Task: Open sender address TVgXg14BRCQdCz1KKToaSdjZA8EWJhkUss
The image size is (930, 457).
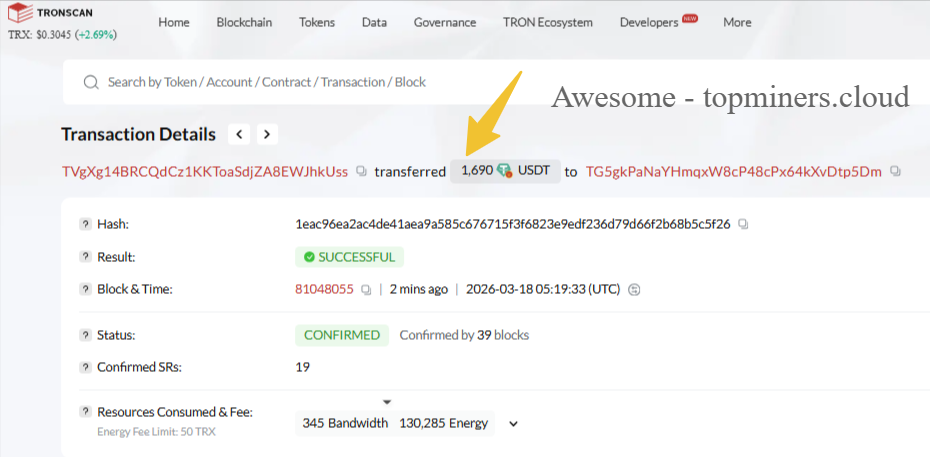Action: click(x=205, y=172)
